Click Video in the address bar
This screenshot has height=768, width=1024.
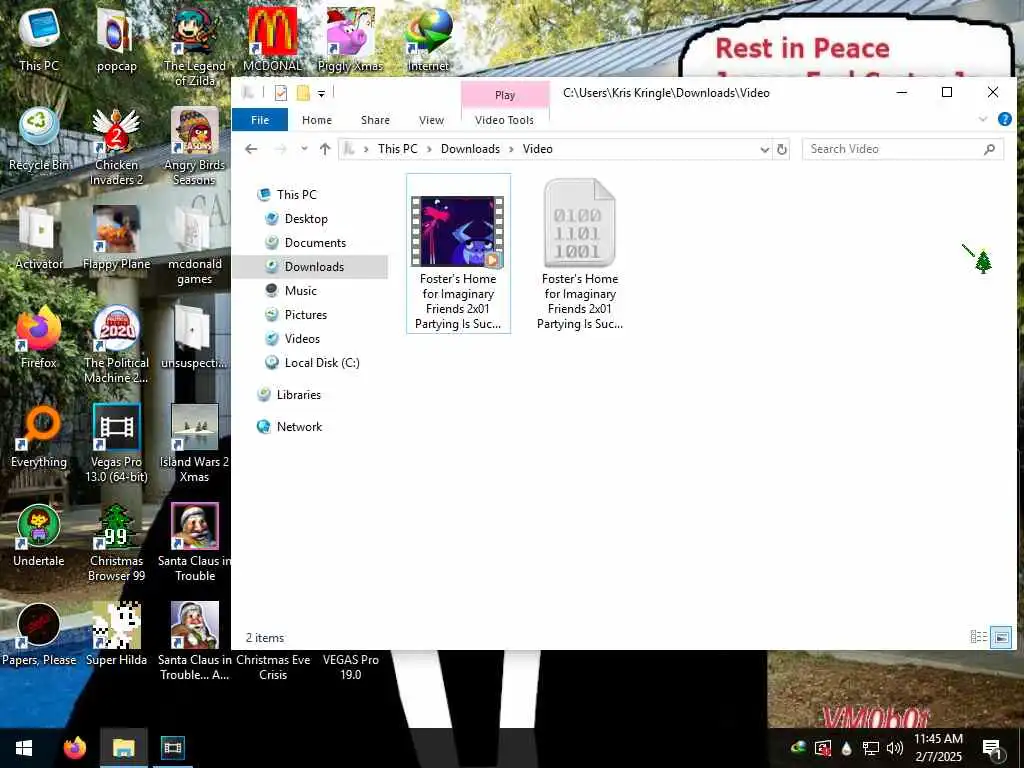tap(537, 149)
